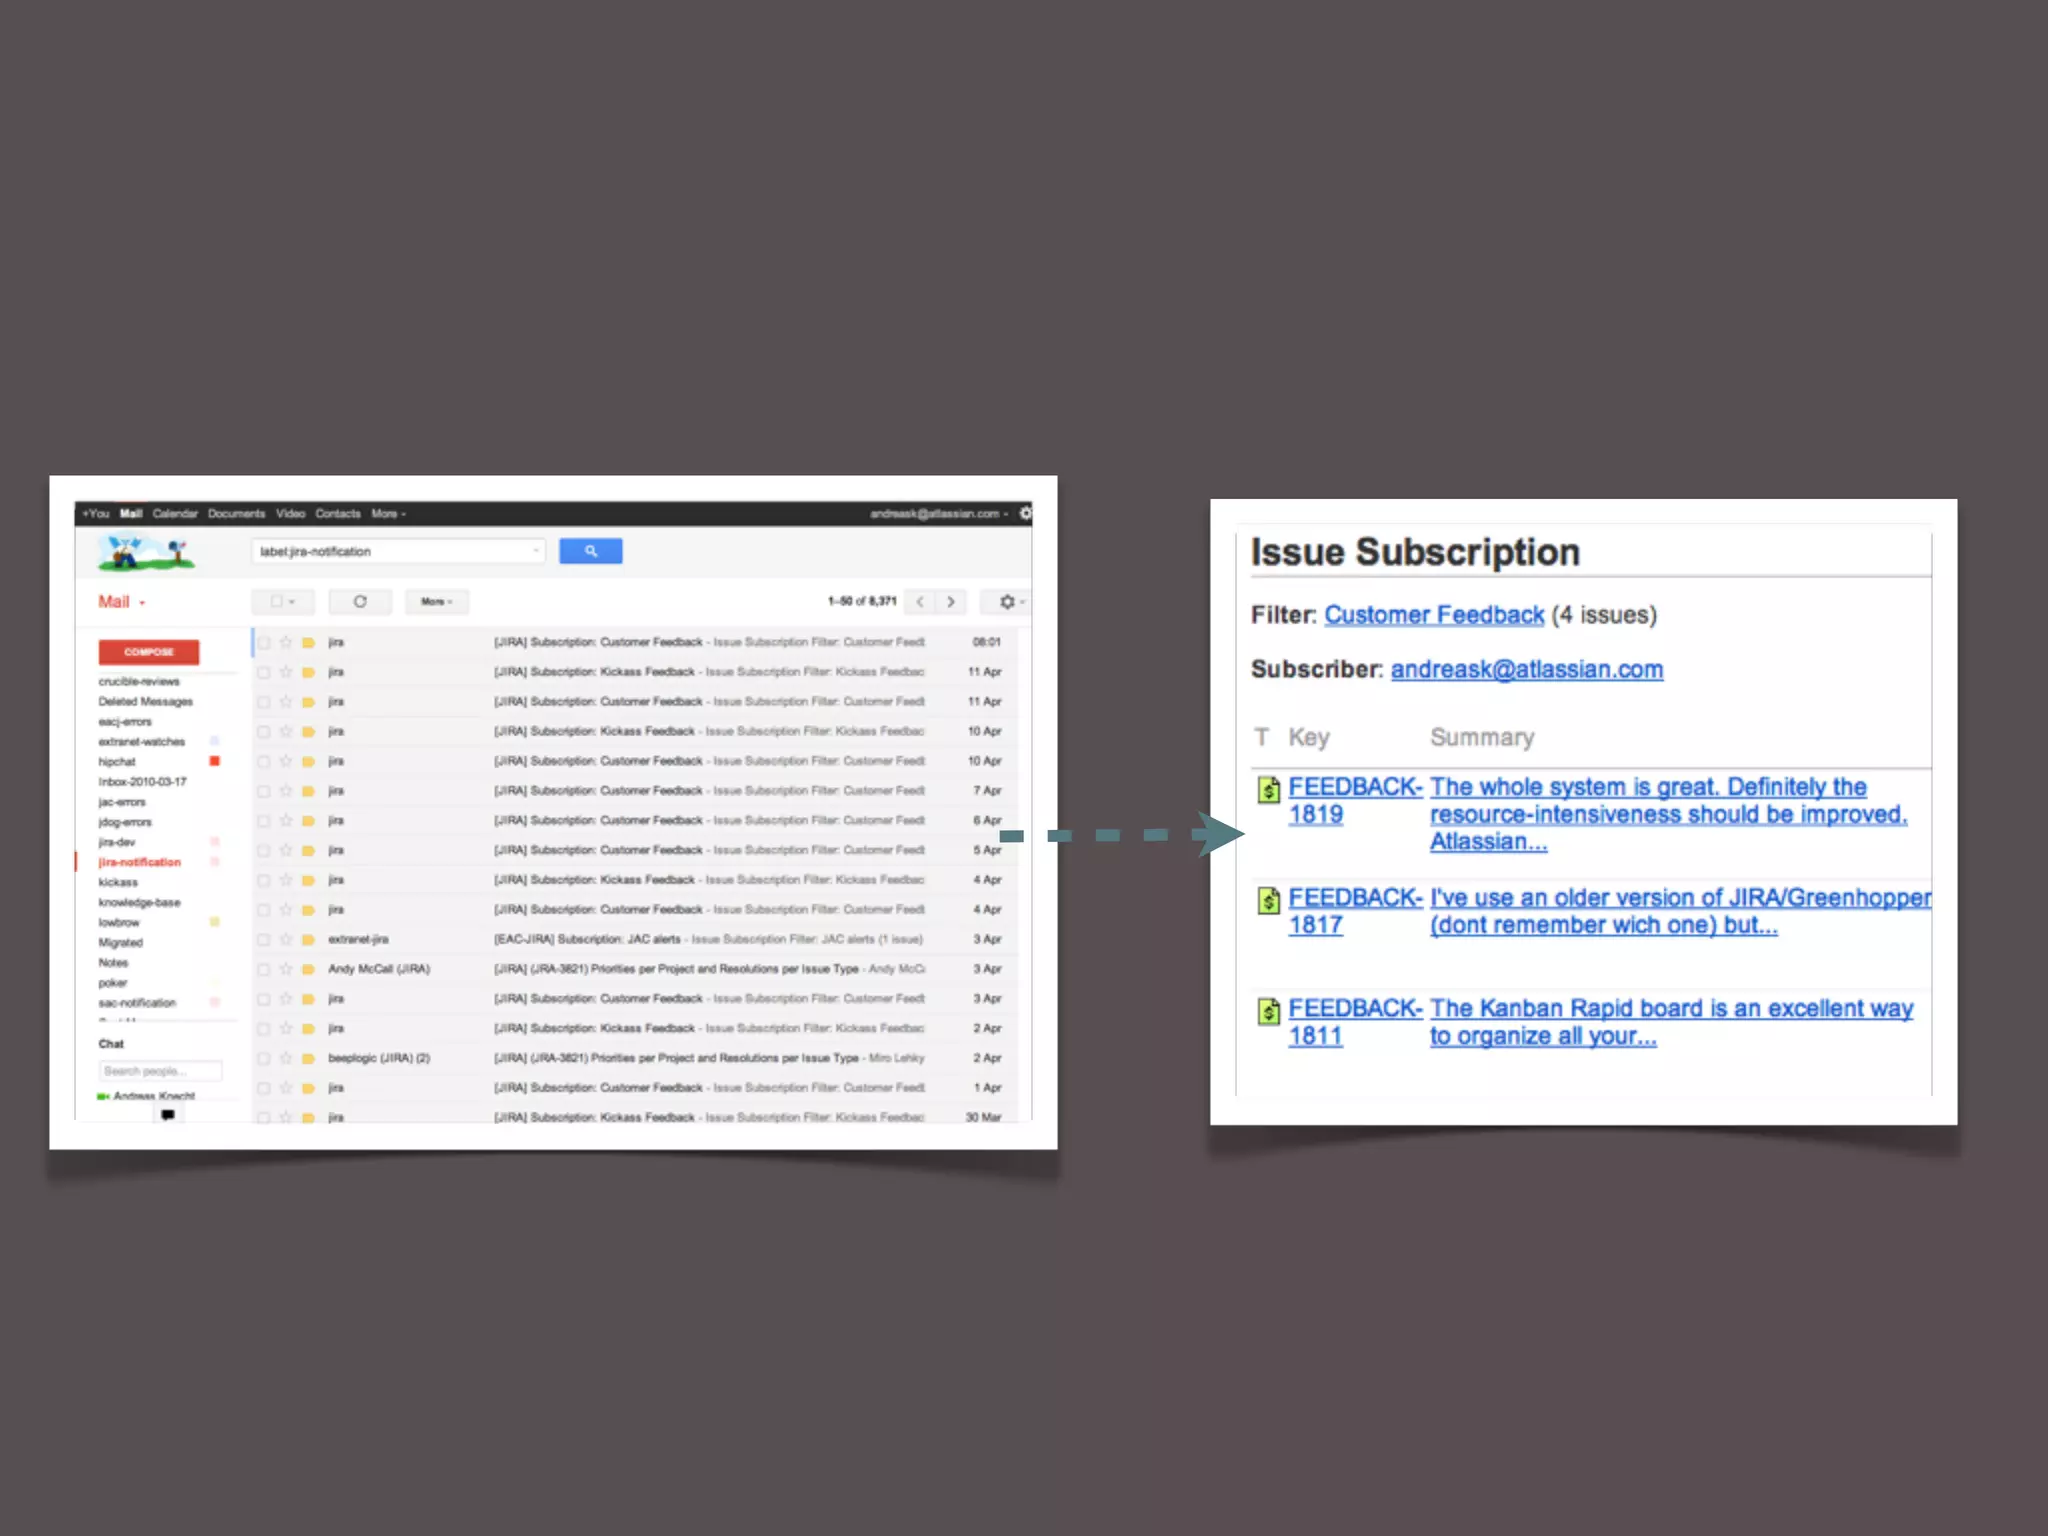This screenshot has width=2048, height=1536.
Task: Click the FEEDBACK-1819 issue type icon
Action: [1268, 789]
